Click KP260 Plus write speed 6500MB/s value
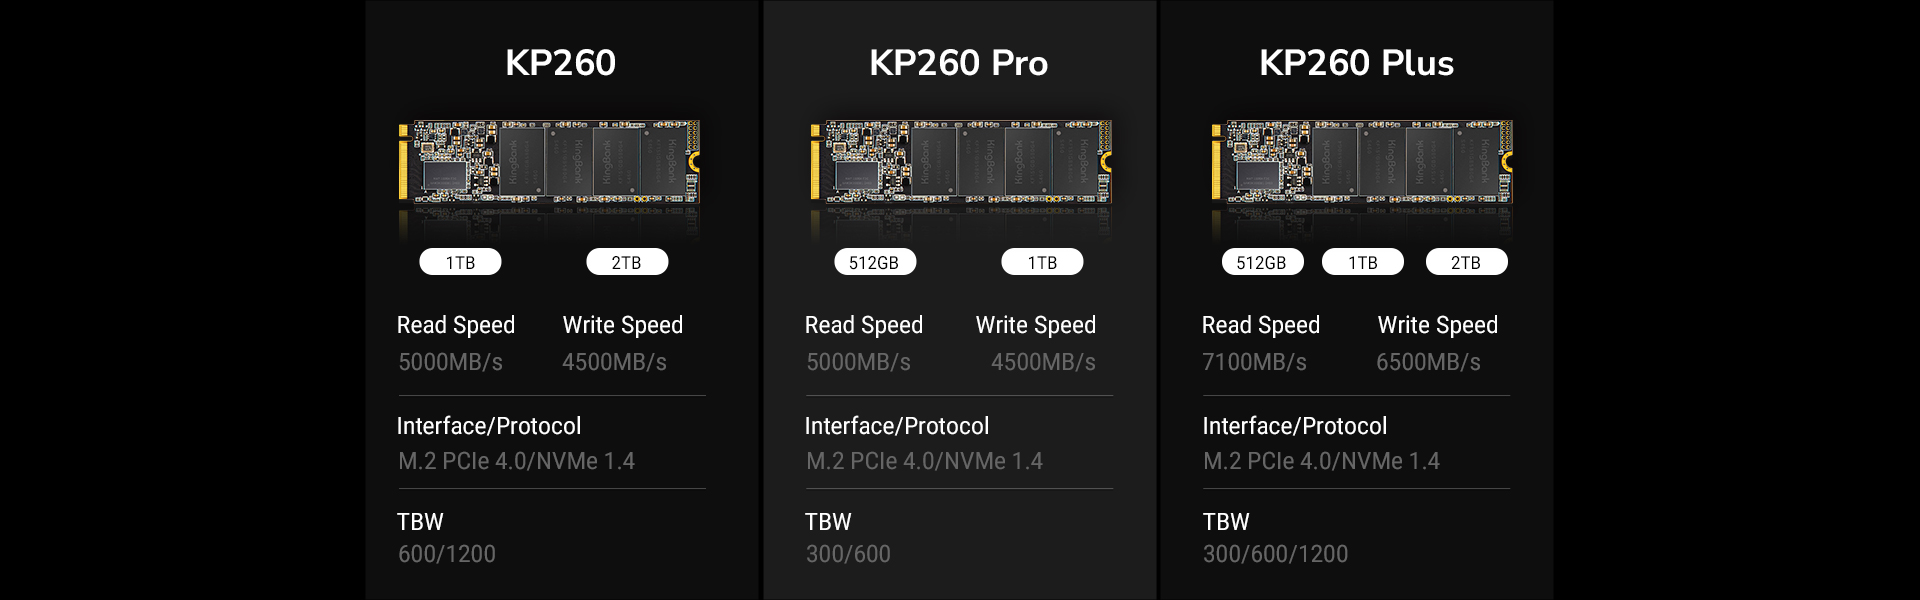1920x600 pixels. click(x=1428, y=362)
